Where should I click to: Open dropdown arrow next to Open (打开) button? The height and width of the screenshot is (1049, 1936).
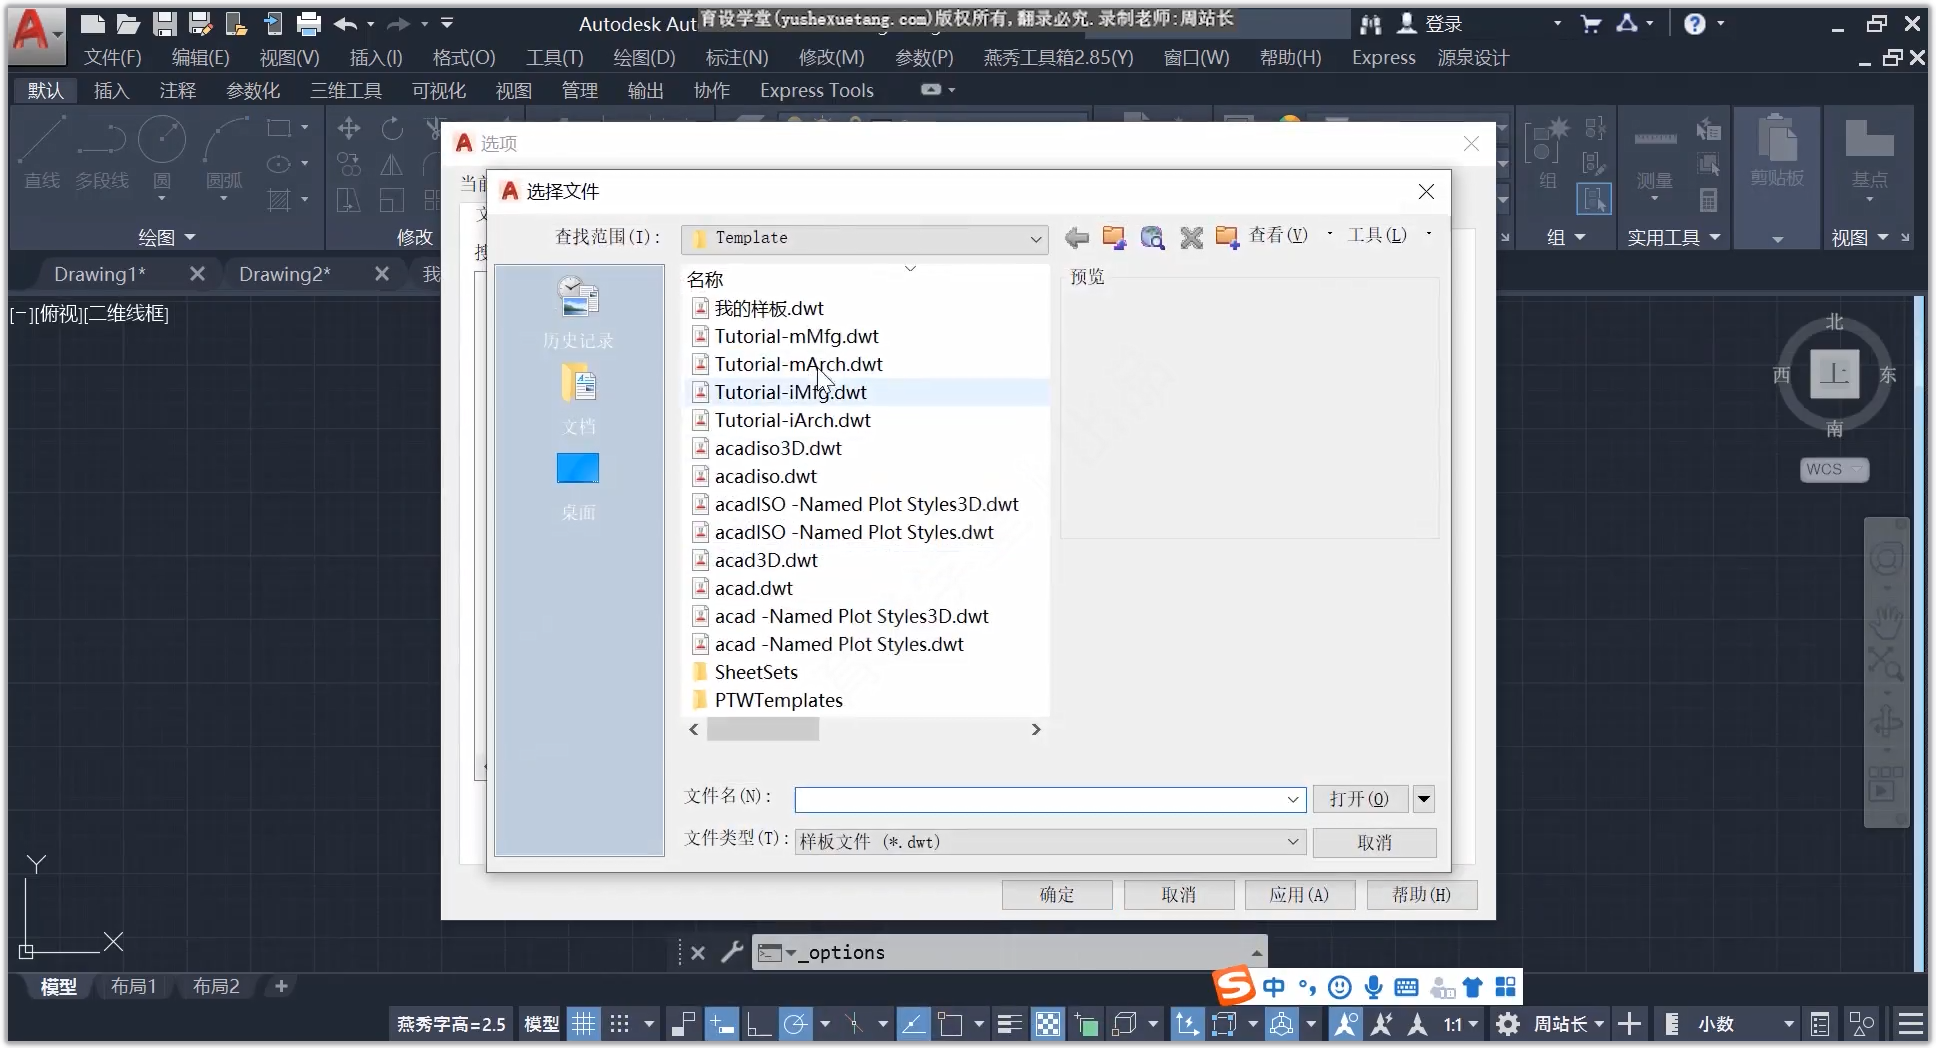[1424, 799]
